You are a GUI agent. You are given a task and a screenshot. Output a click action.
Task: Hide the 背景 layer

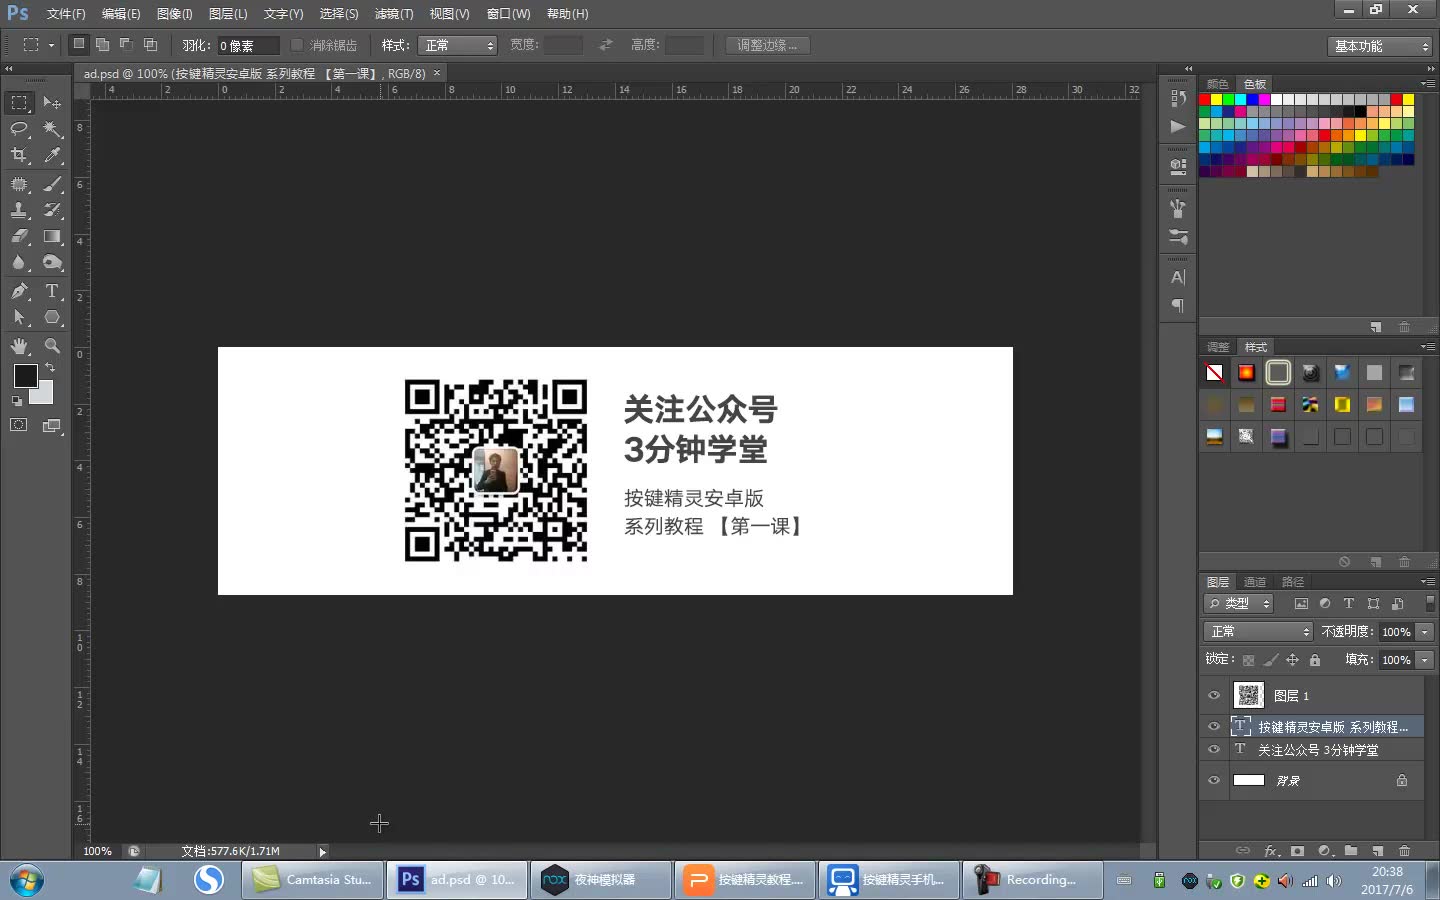click(x=1214, y=781)
